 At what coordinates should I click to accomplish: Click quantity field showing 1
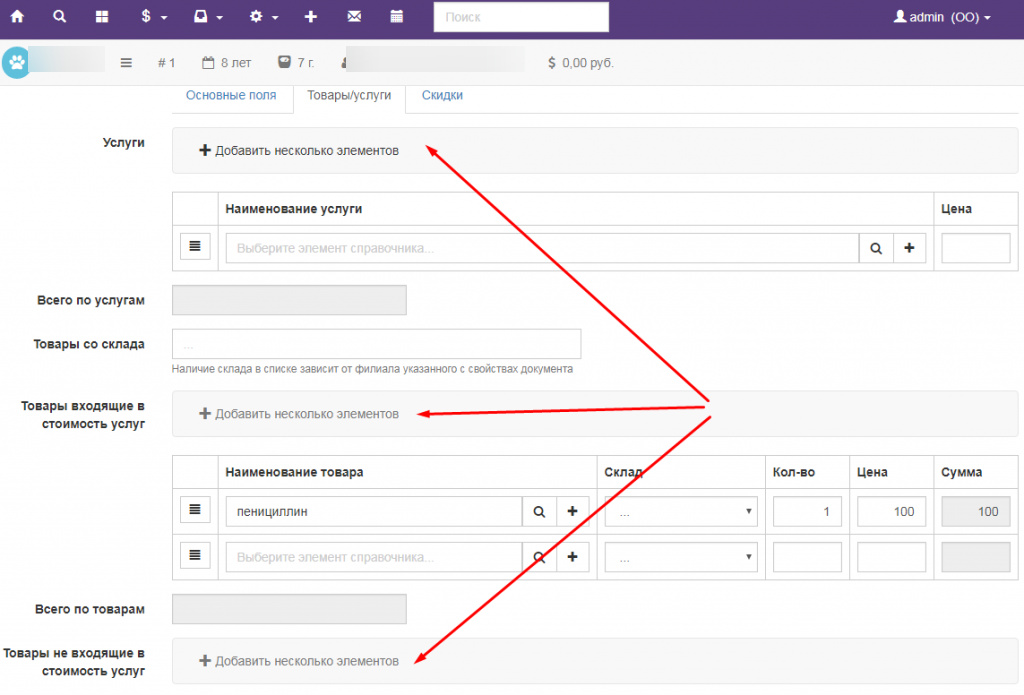[x=807, y=511]
